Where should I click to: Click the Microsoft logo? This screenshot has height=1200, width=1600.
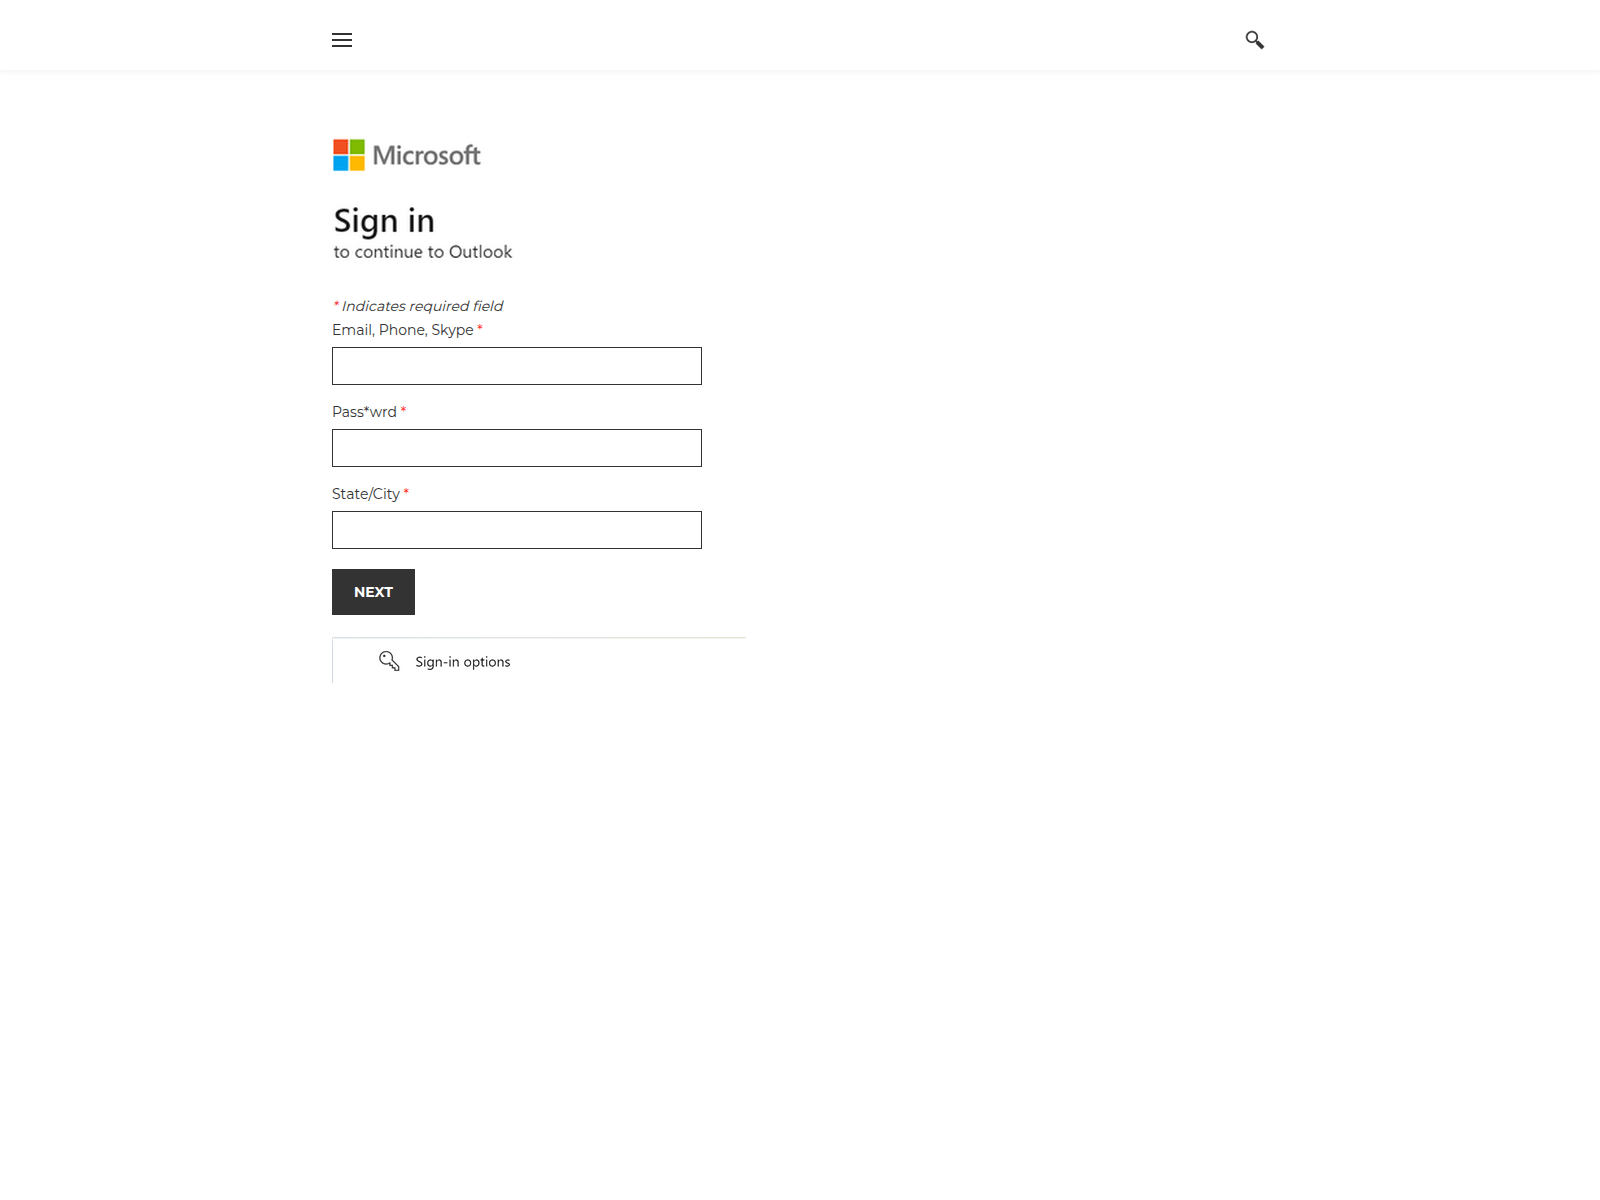point(407,155)
